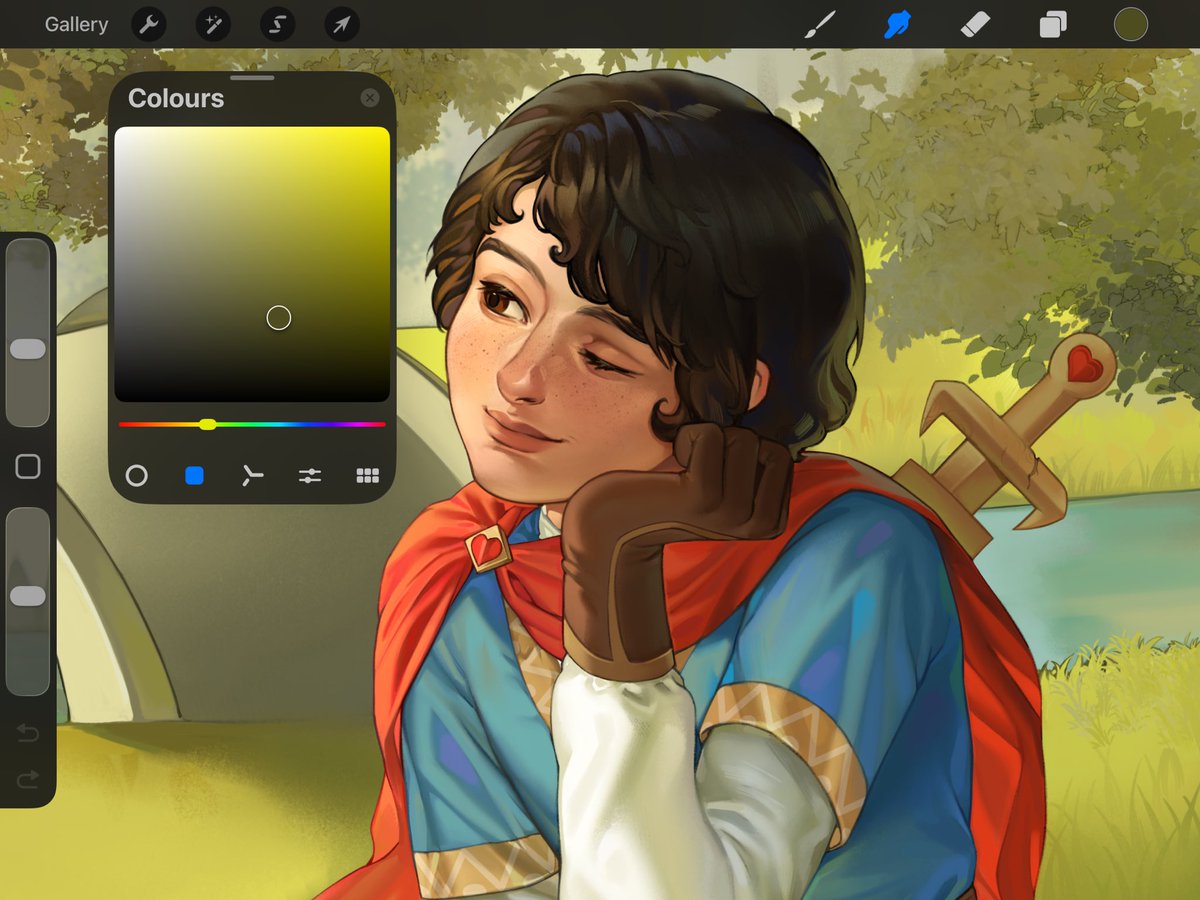Open the Actions wrench menu

click(x=149, y=24)
